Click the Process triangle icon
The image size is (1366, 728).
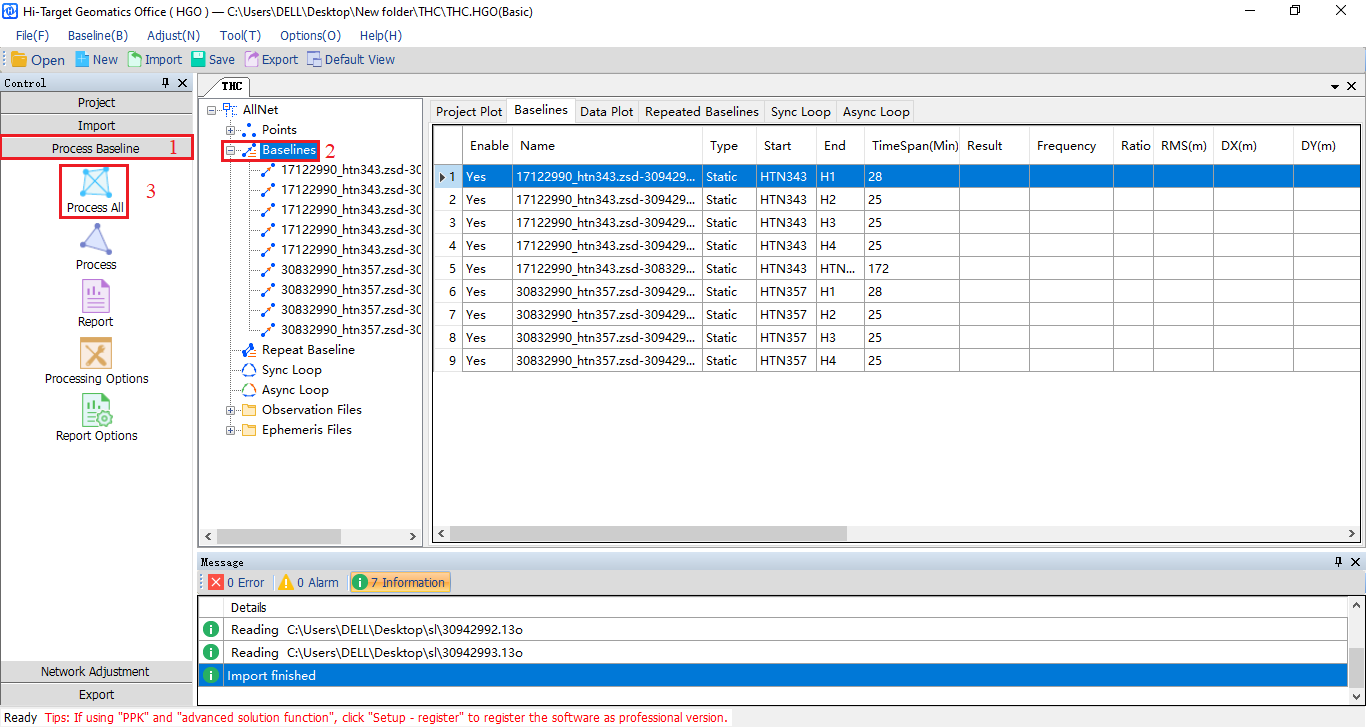click(x=96, y=241)
